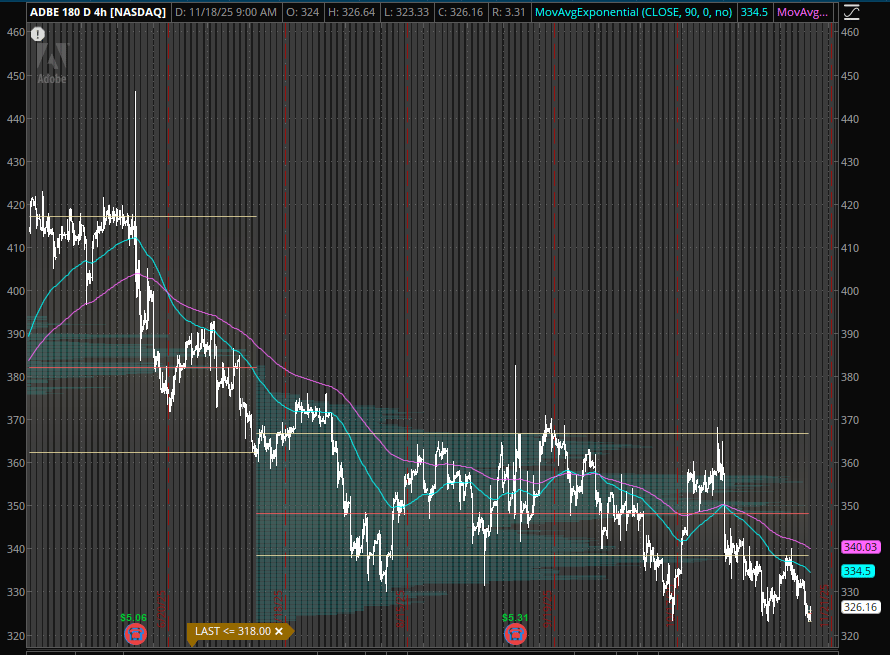The image size is (890, 655).
Task: Click the R: 3.31 range value
Action: point(508,12)
